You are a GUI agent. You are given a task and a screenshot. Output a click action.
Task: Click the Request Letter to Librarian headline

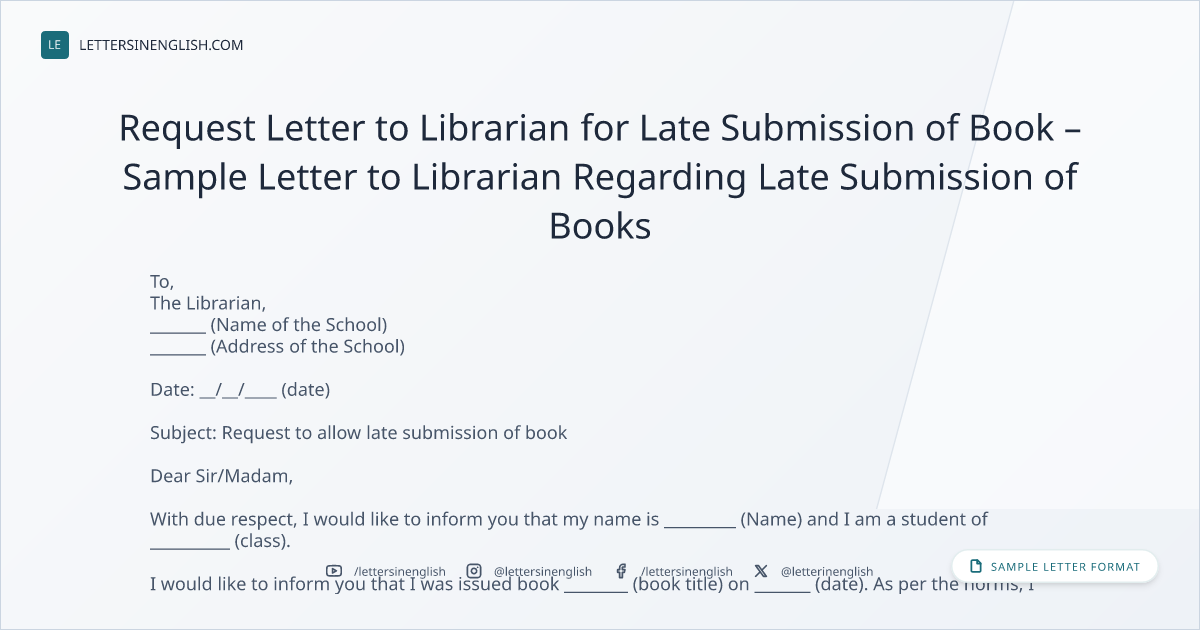[600, 177]
